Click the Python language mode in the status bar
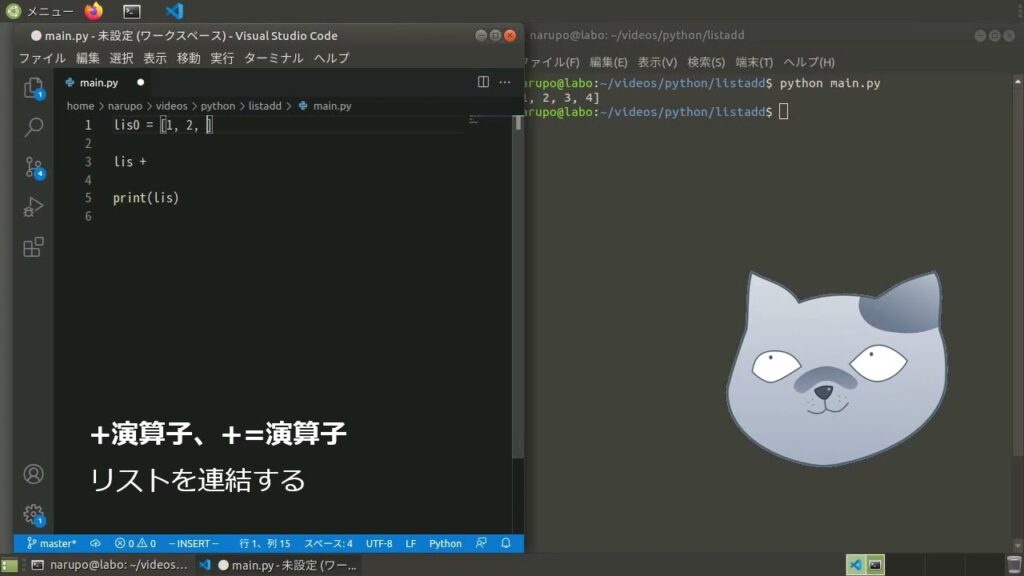 [x=444, y=543]
